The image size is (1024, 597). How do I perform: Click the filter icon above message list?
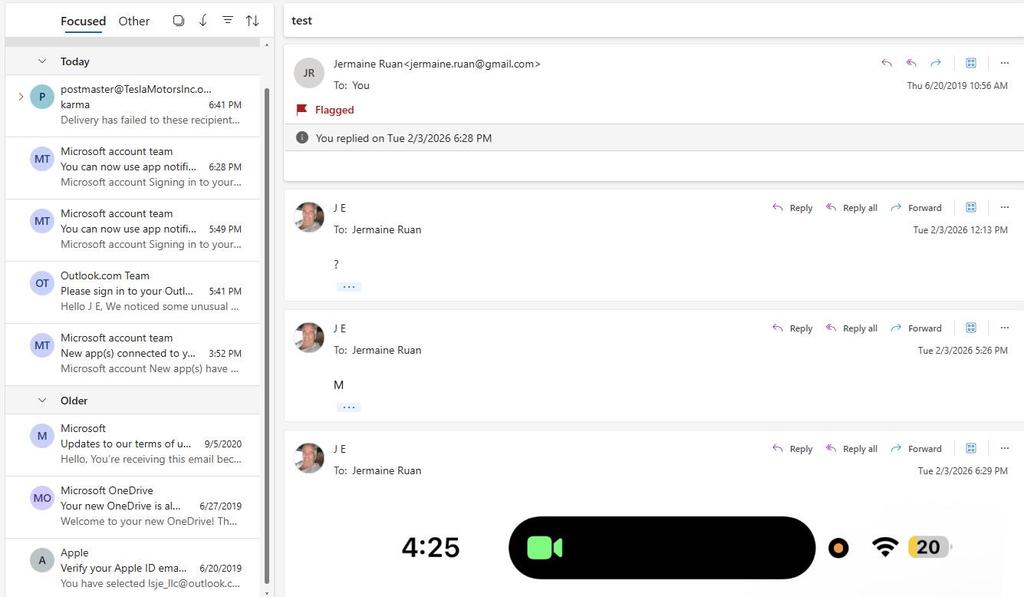[227, 21]
